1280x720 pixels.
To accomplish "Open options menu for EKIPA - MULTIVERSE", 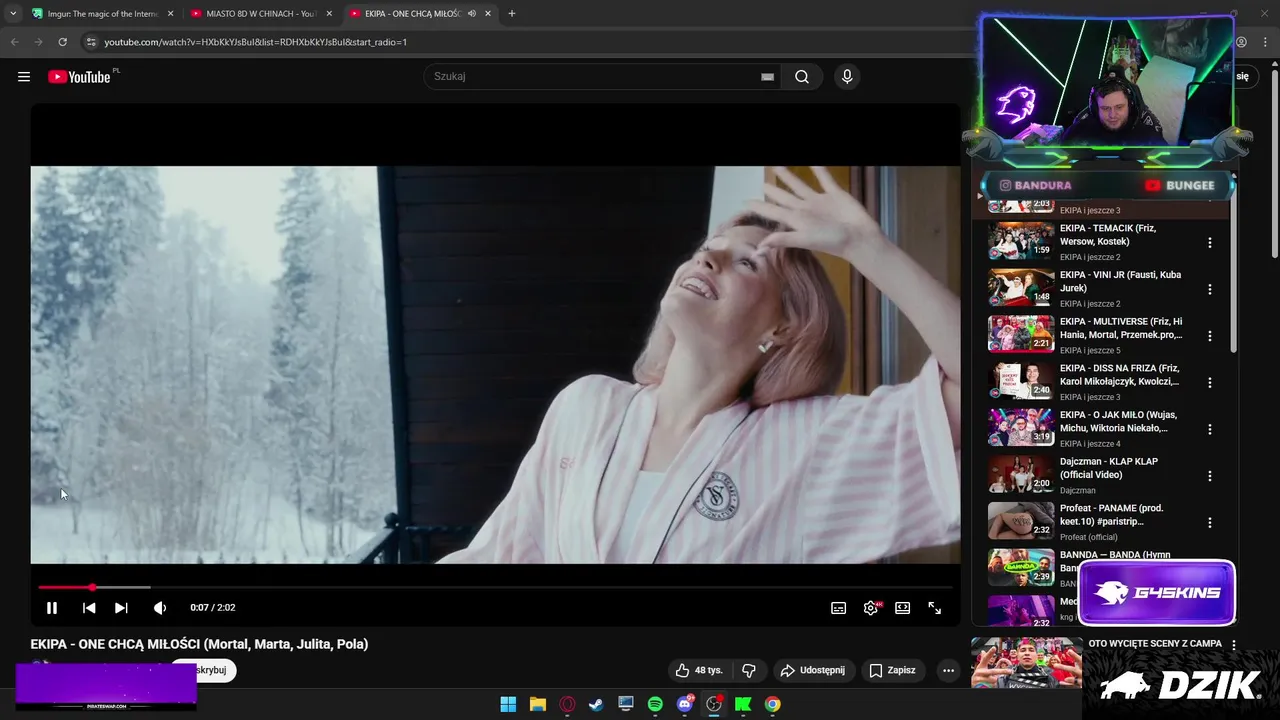I will point(1210,336).
